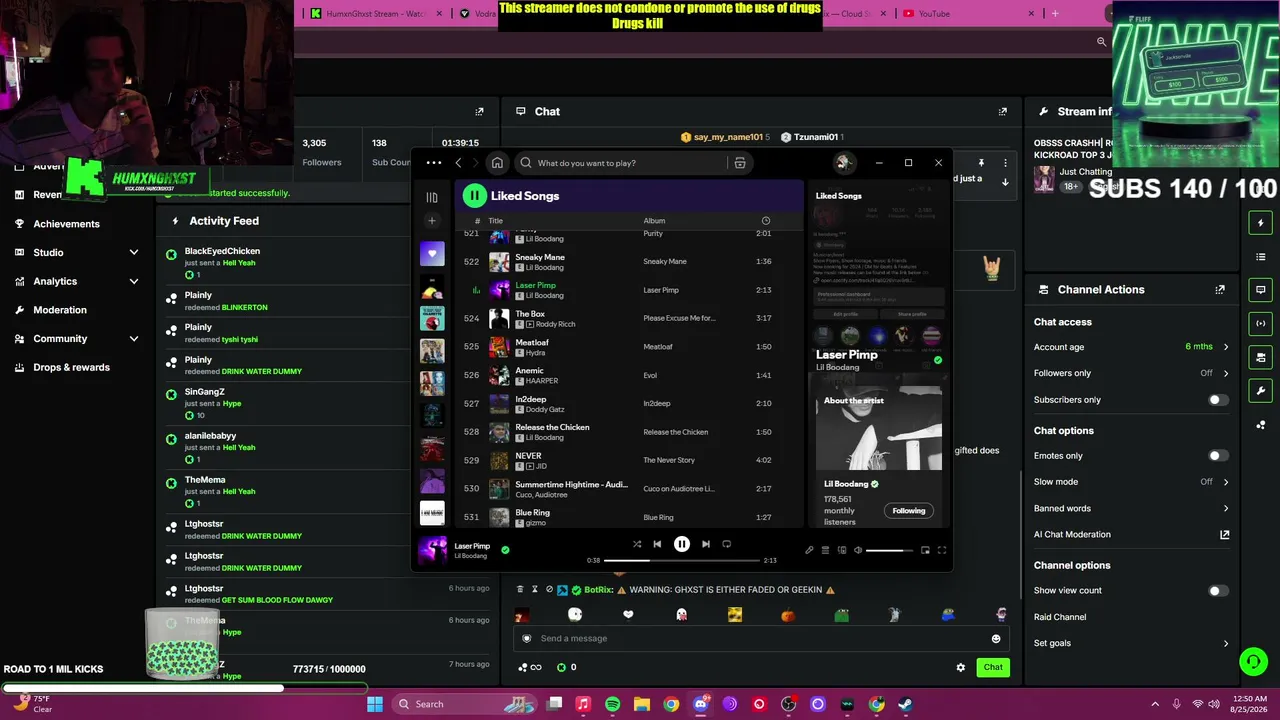Open a new browser tab
The width and height of the screenshot is (1280, 720).
[x=1055, y=14]
